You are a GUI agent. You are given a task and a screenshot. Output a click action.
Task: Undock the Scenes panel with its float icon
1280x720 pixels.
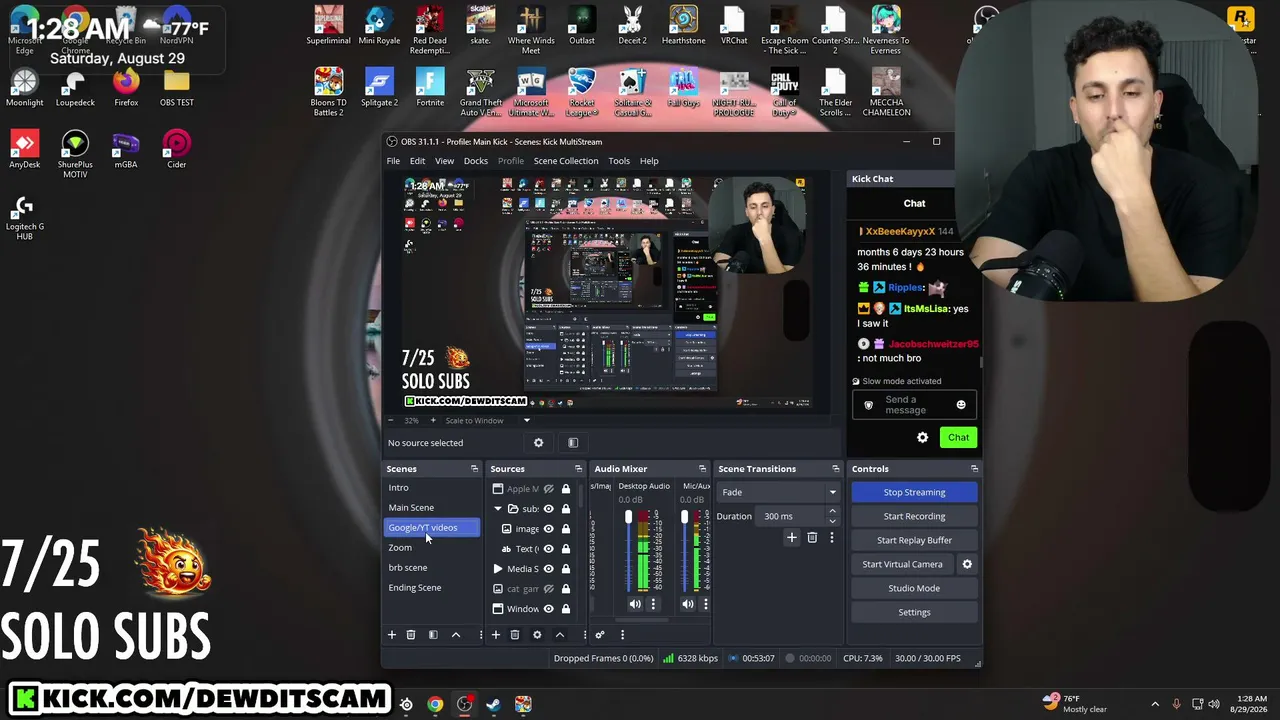(x=474, y=469)
